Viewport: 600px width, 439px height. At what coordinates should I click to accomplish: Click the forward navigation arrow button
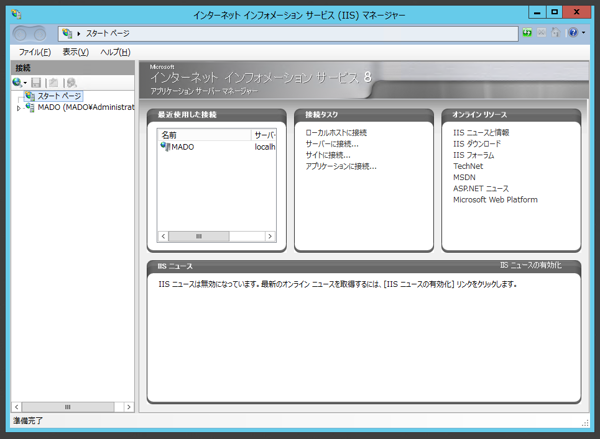(x=39, y=34)
